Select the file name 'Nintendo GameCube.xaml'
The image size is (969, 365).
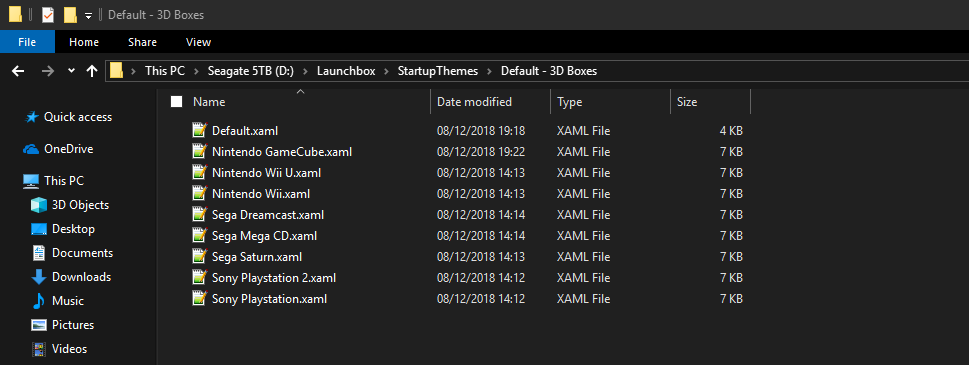click(x=282, y=152)
